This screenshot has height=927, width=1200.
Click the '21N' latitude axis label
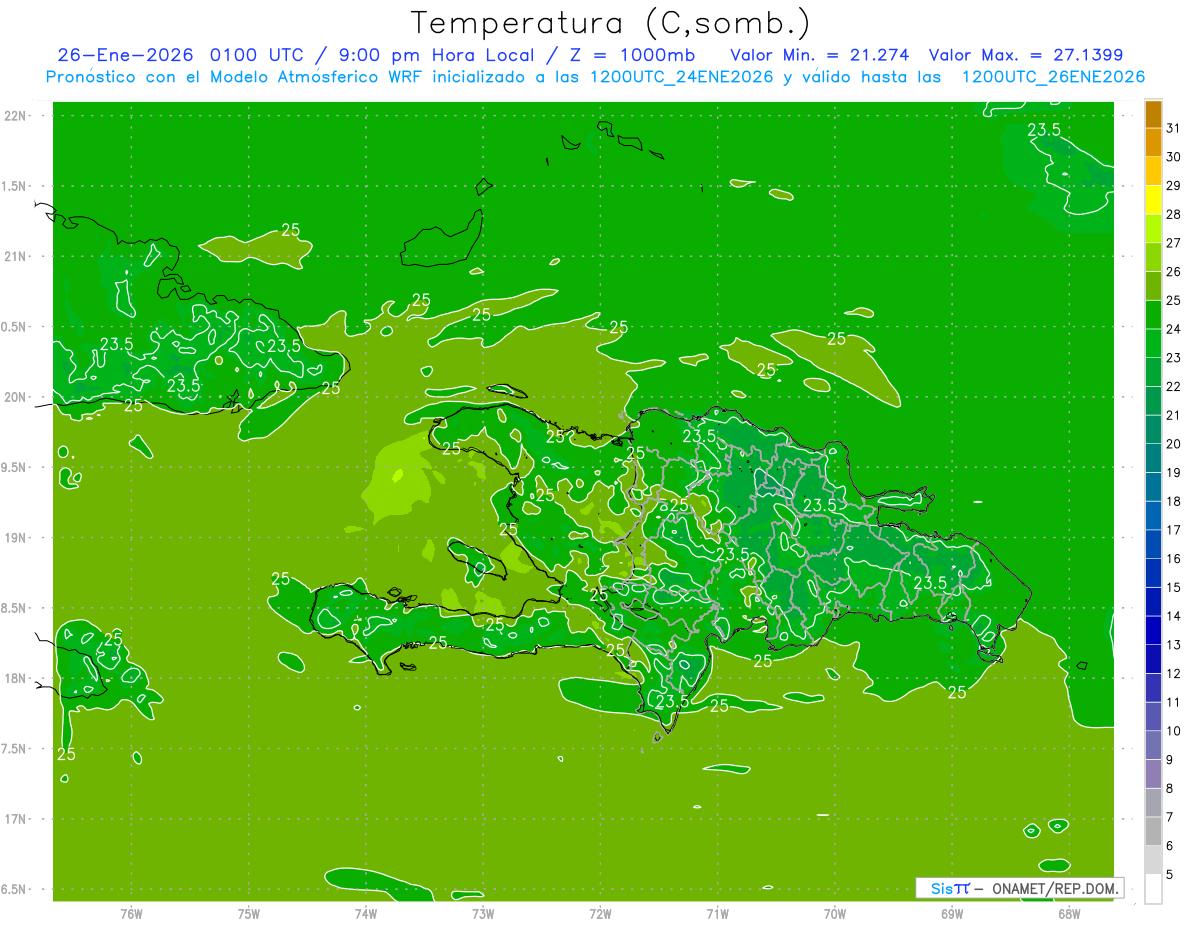coord(16,256)
